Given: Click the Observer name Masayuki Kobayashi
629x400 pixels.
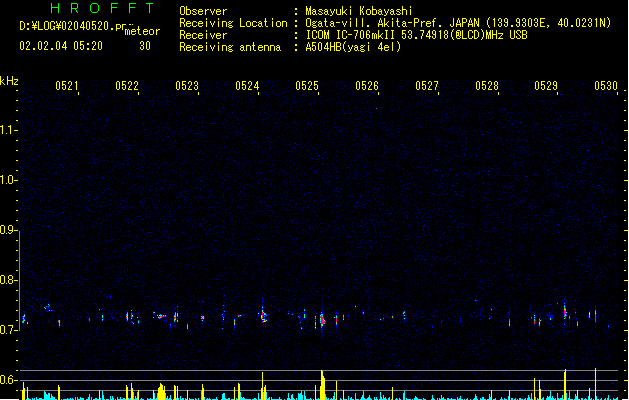Looking at the screenshot, I should point(359,11).
